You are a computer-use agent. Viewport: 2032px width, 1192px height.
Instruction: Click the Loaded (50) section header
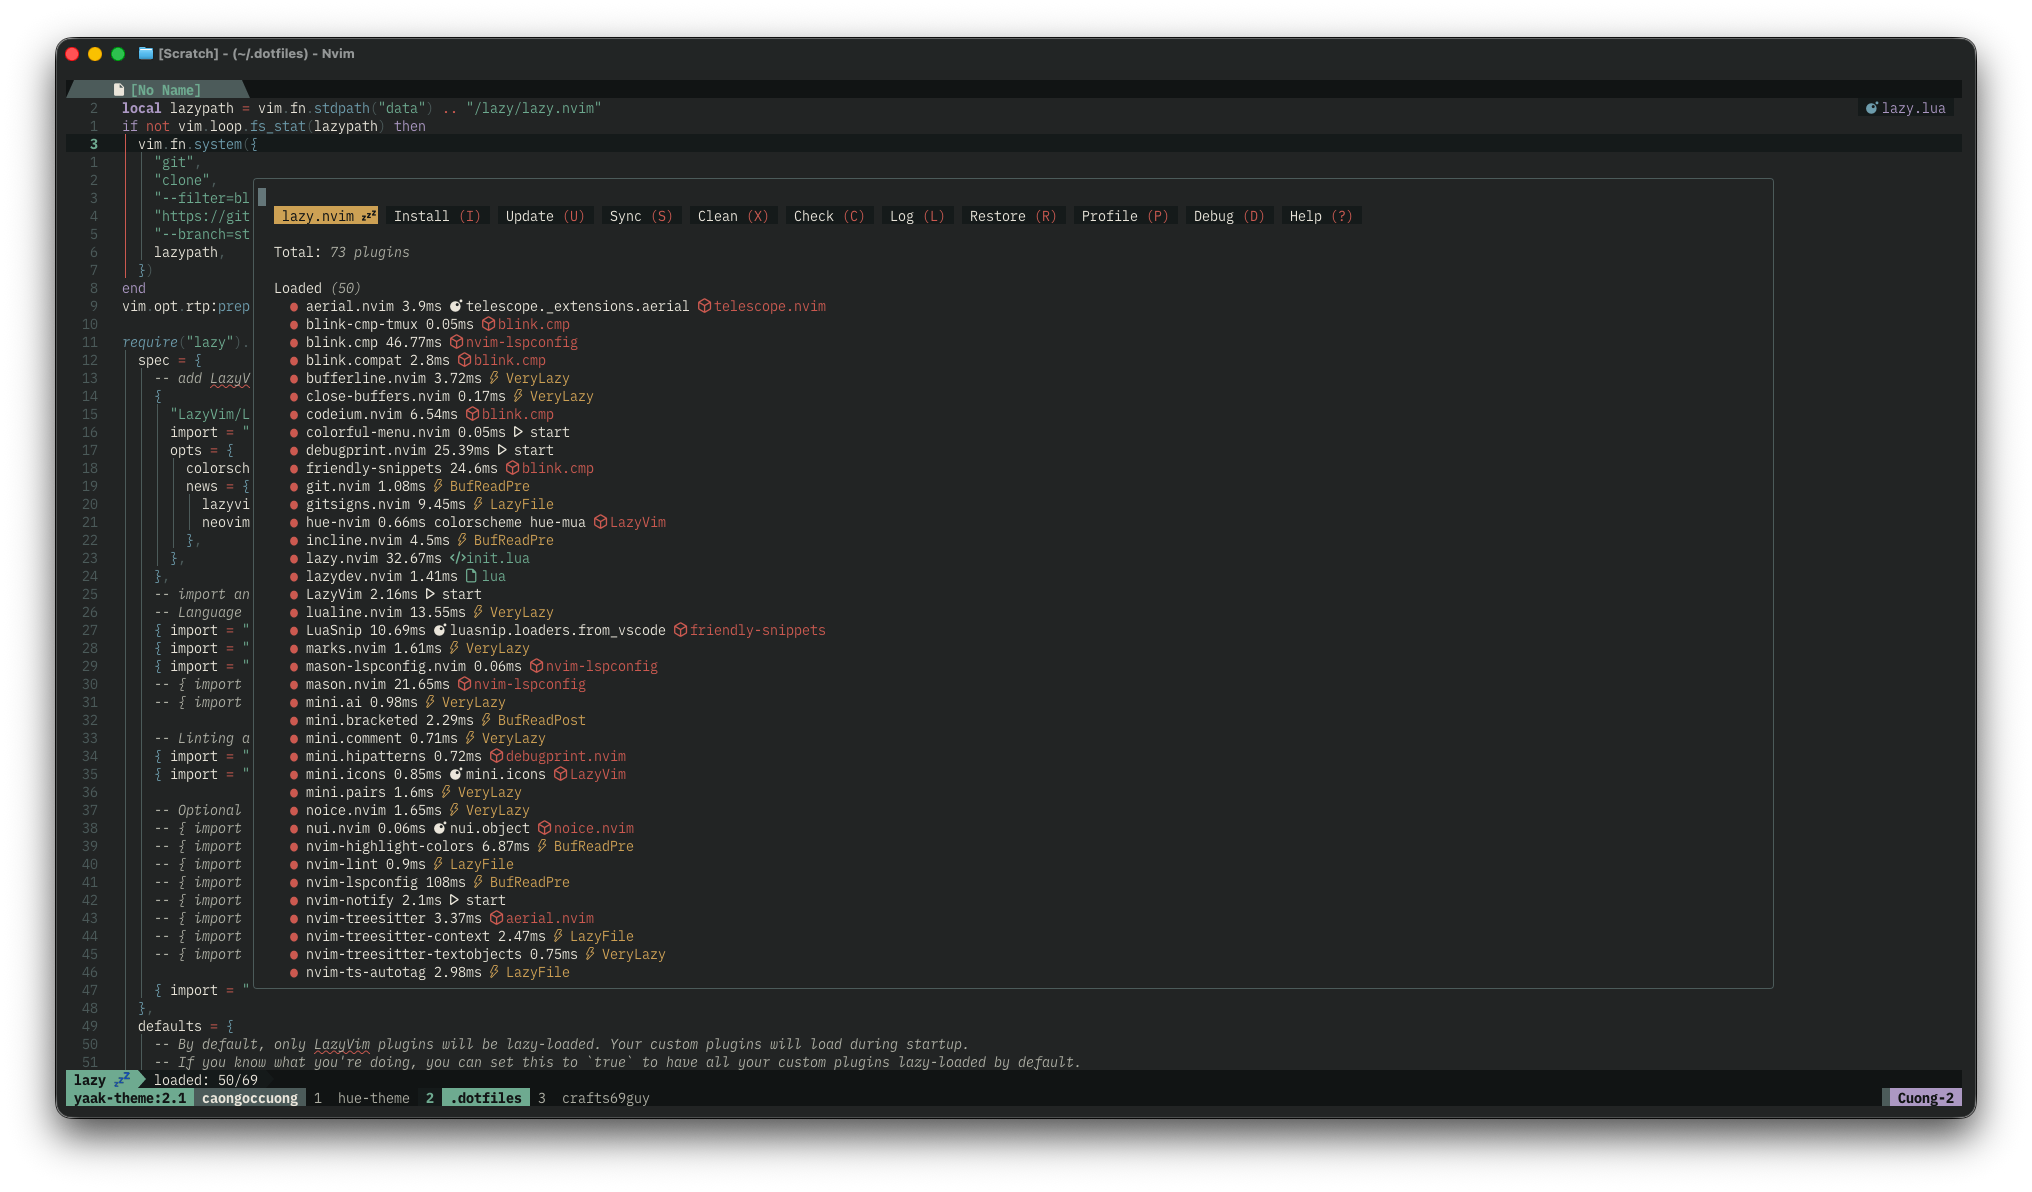[x=317, y=288]
